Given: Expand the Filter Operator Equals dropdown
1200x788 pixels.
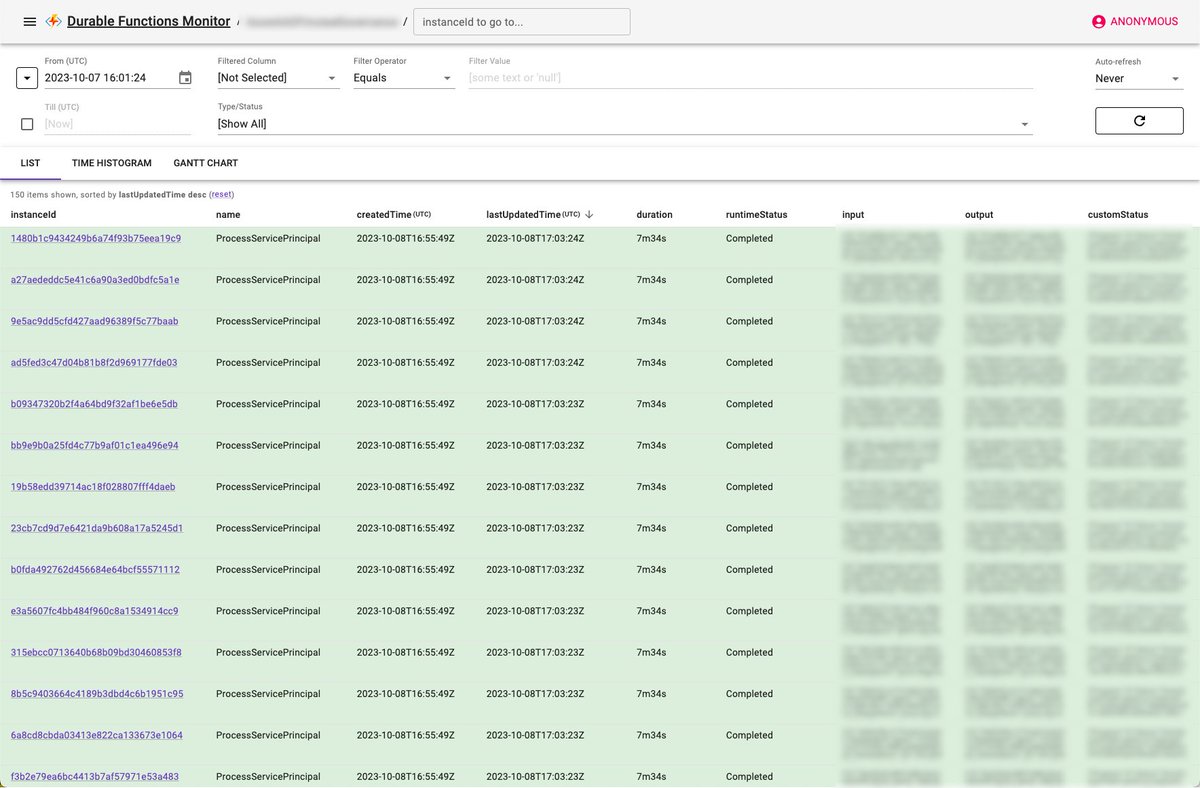Looking at the screenshot, I should (404, 78).
